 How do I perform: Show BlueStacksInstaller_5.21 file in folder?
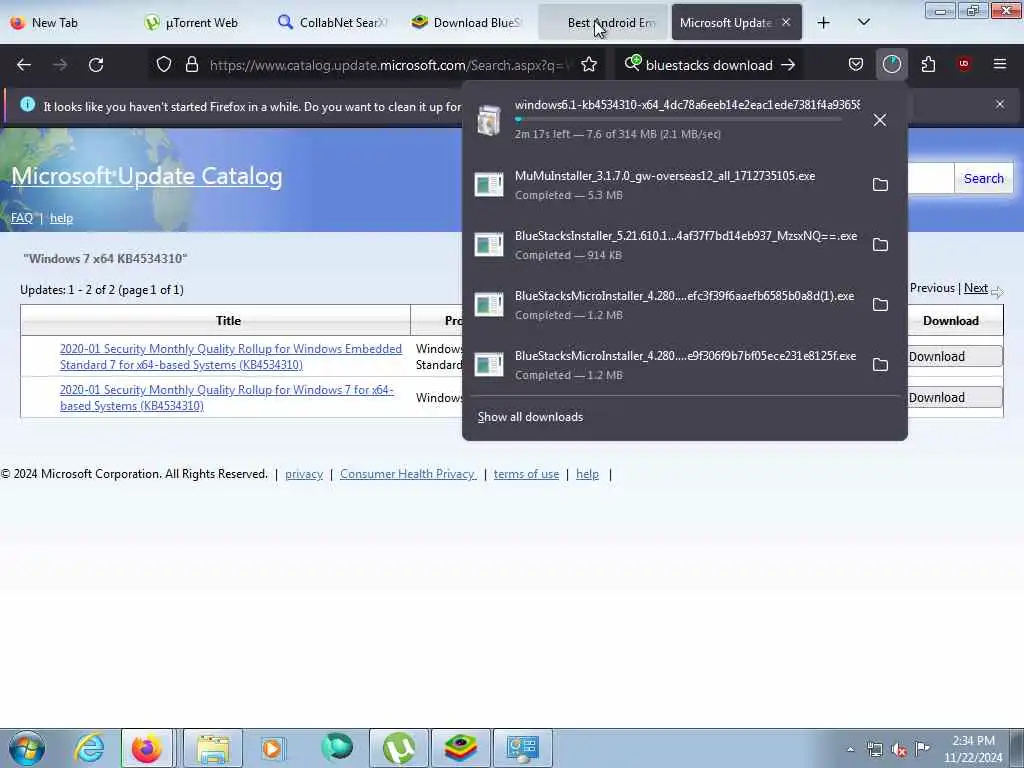tap(880, 245)
